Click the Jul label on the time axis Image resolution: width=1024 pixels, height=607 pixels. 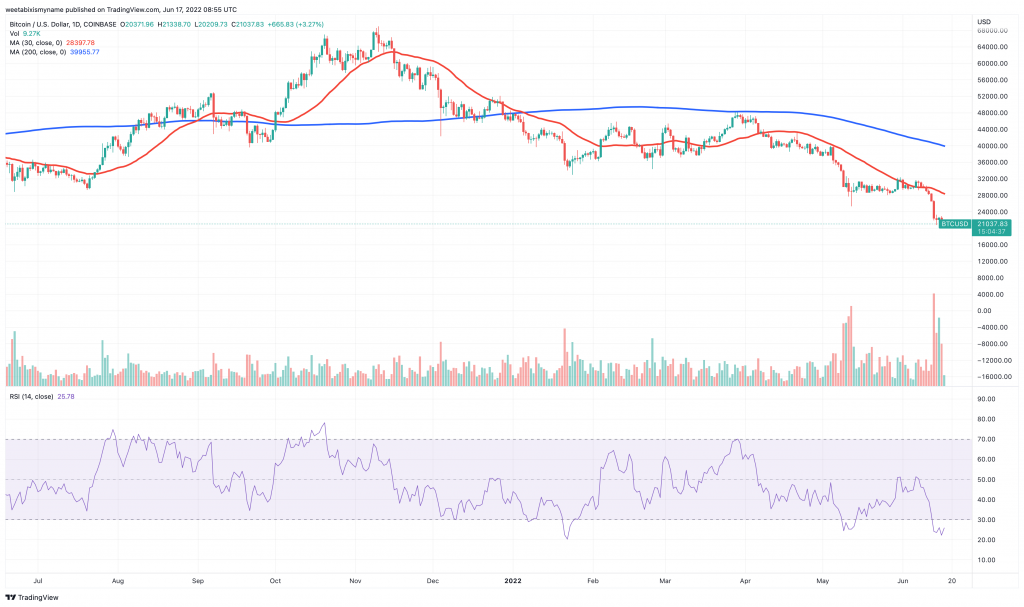tap(38, 580)
